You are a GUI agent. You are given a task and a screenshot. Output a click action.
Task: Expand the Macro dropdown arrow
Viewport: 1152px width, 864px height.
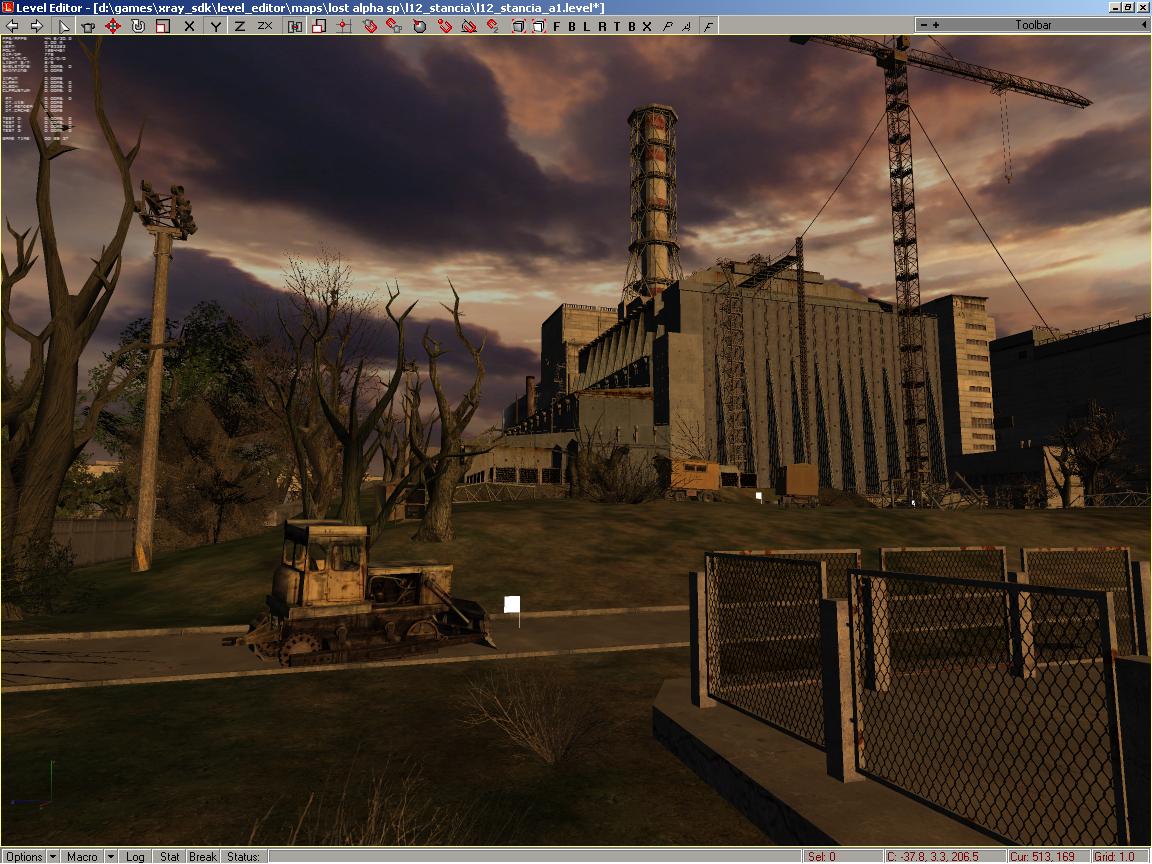110,856
